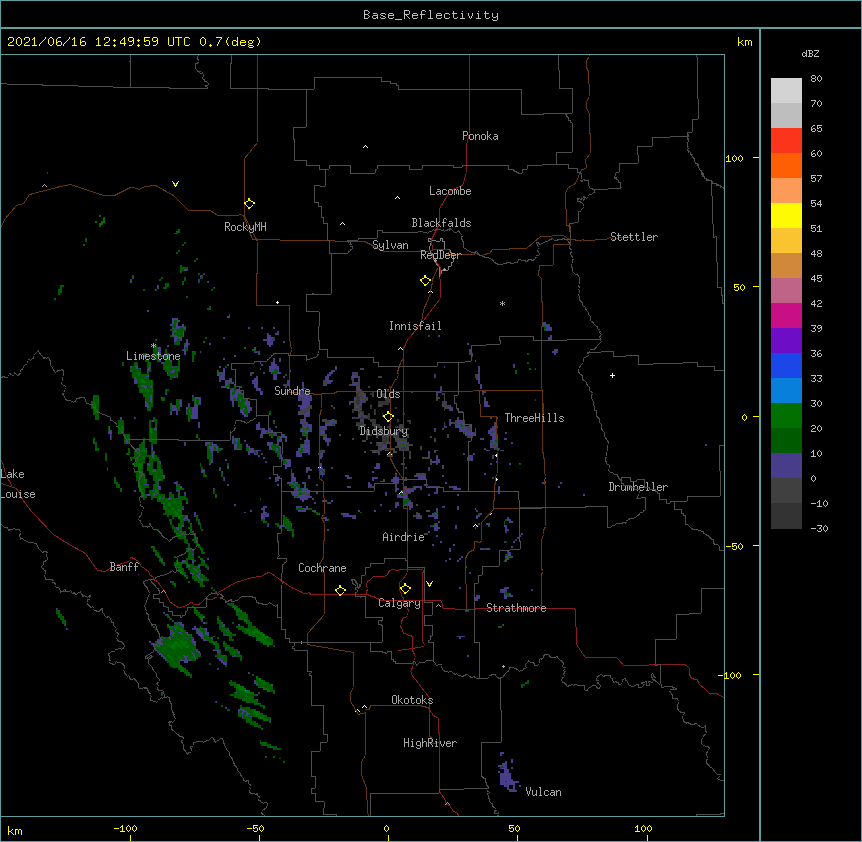862x842 pixels.
Task: Click the red 65 dBZ color swatch
Action: [x=786, y=141]
